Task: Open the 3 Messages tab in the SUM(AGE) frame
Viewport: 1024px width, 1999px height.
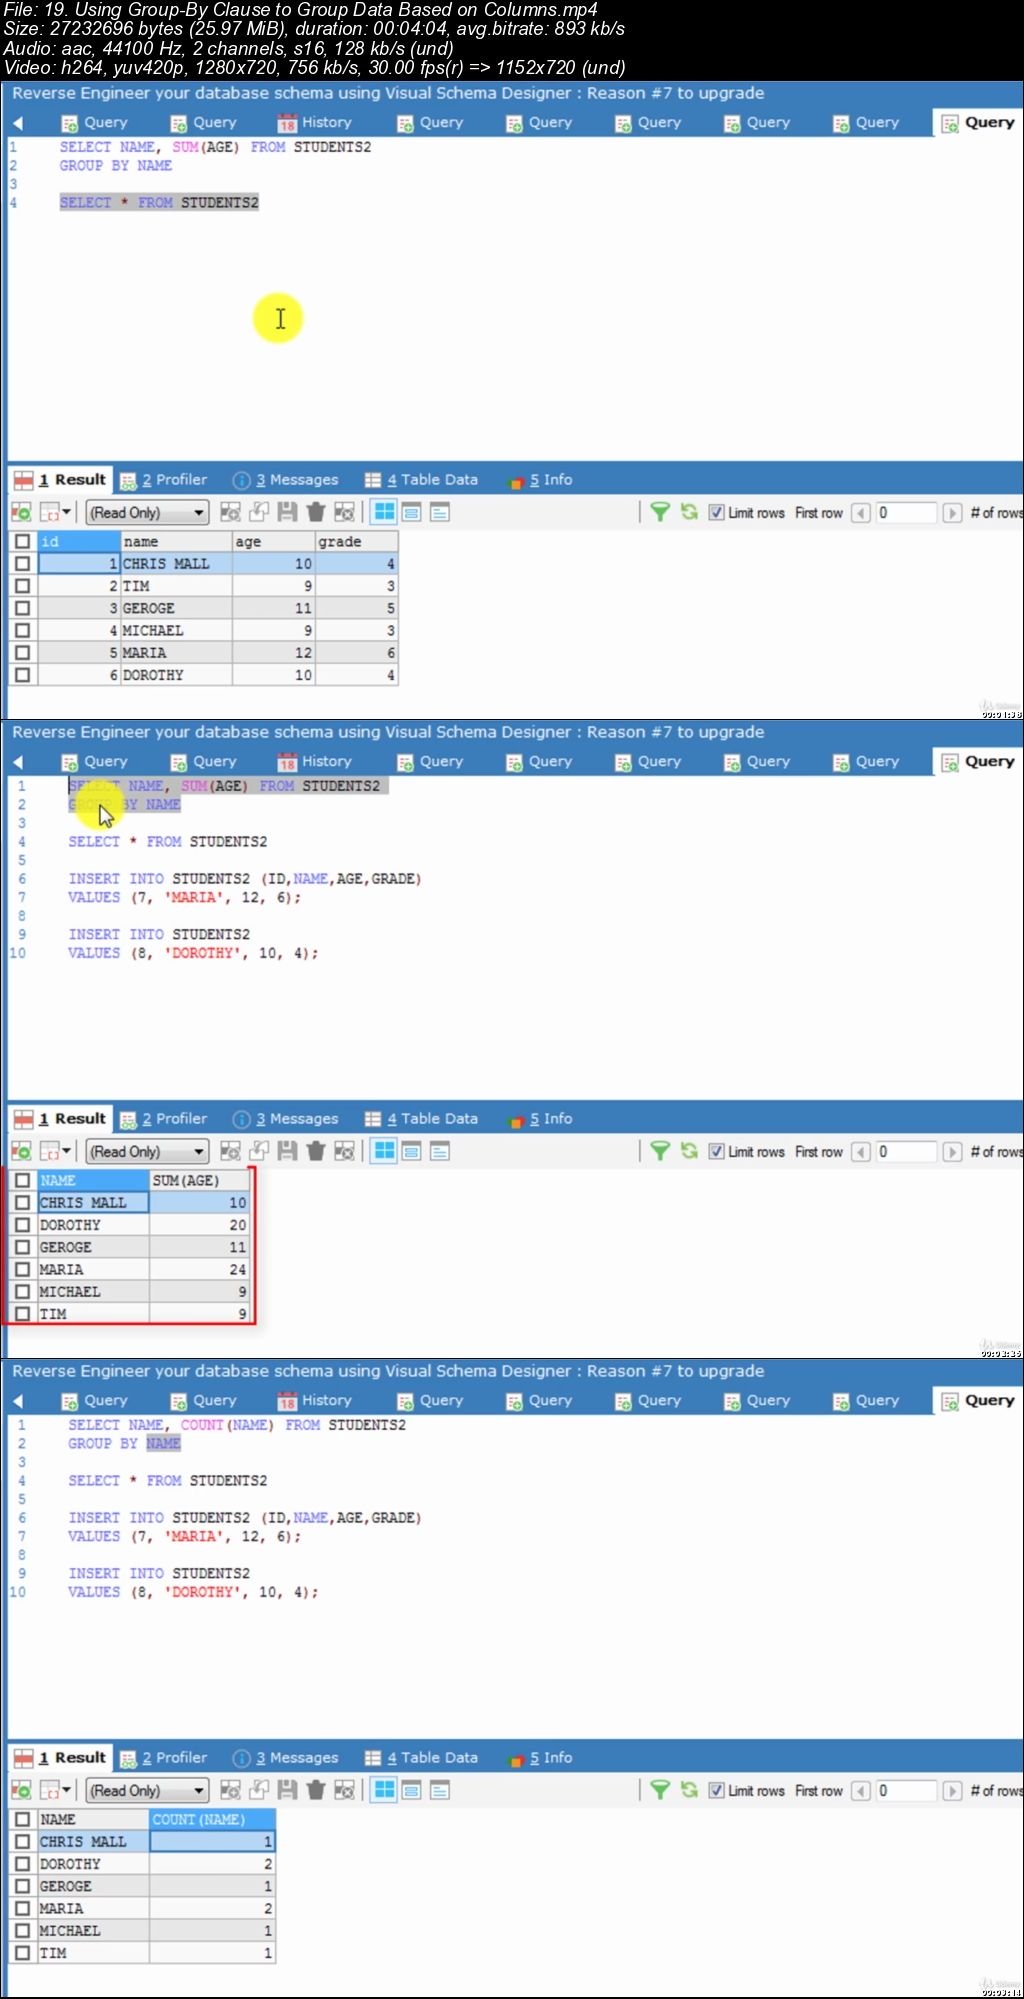Action: coord(285,1119)
